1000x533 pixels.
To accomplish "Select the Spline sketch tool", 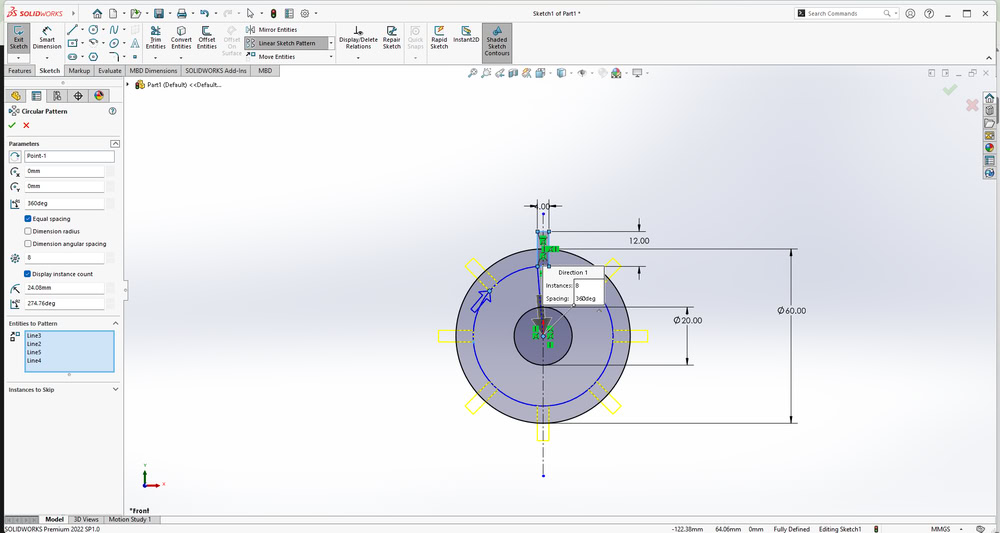I will (114, 29).
